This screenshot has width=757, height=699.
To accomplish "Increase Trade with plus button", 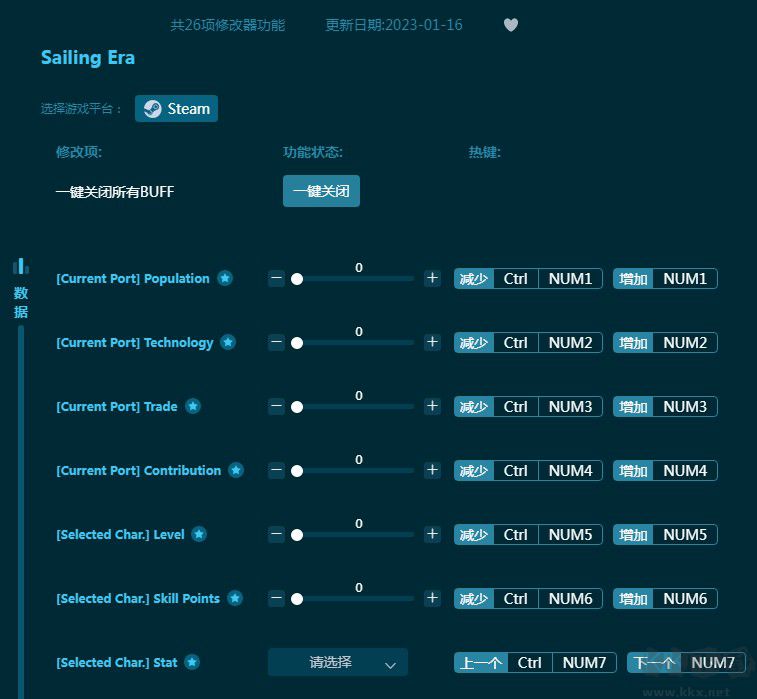I will tap(432, 406).
